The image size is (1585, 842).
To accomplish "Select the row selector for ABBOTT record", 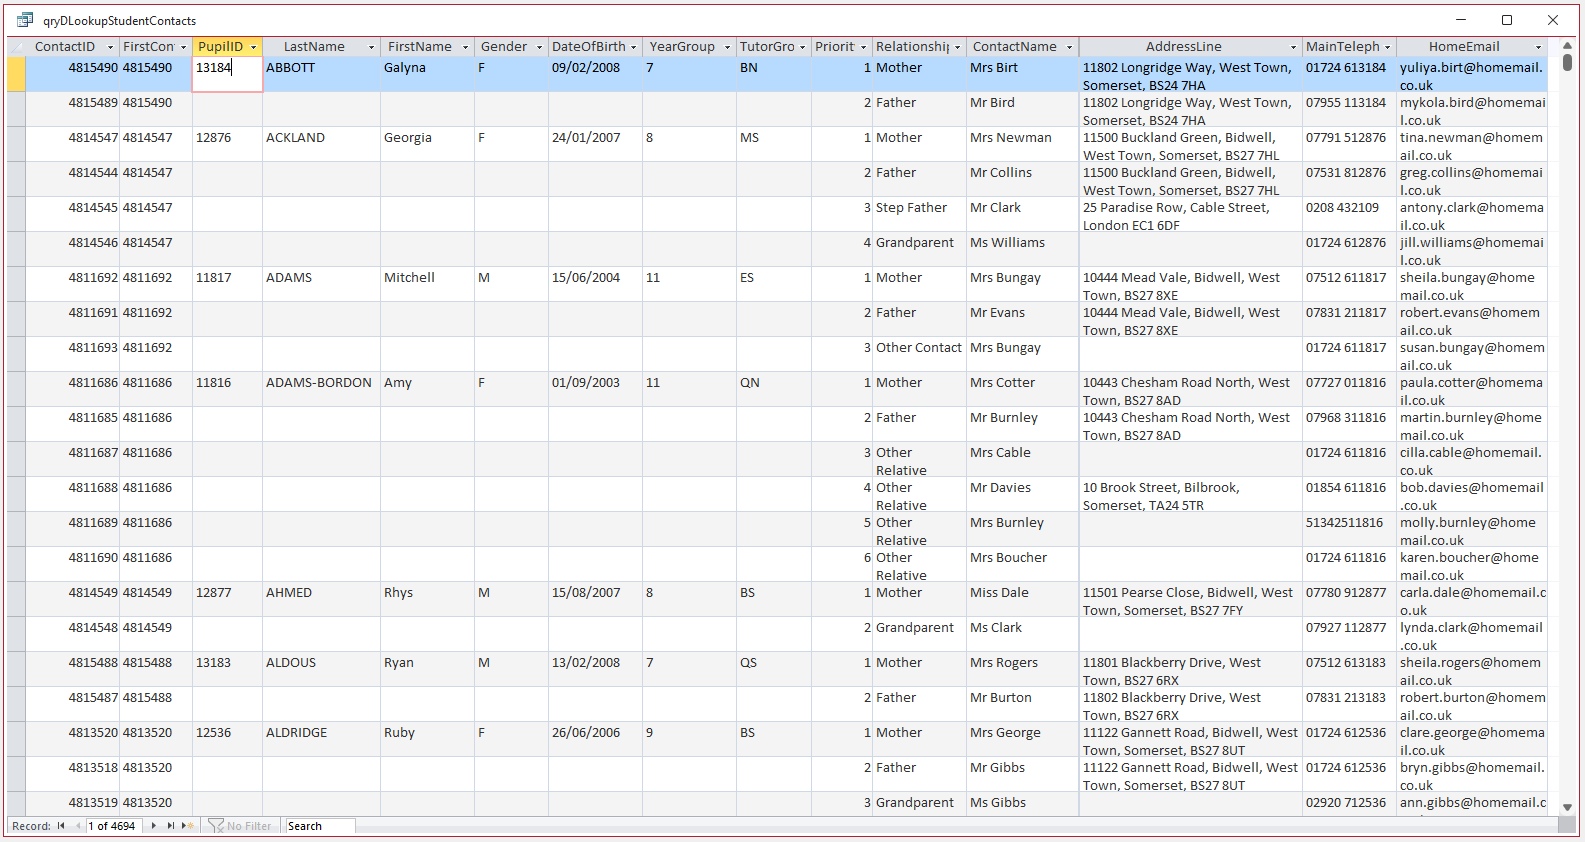I will pyautogui.click(x=16, y=75).
